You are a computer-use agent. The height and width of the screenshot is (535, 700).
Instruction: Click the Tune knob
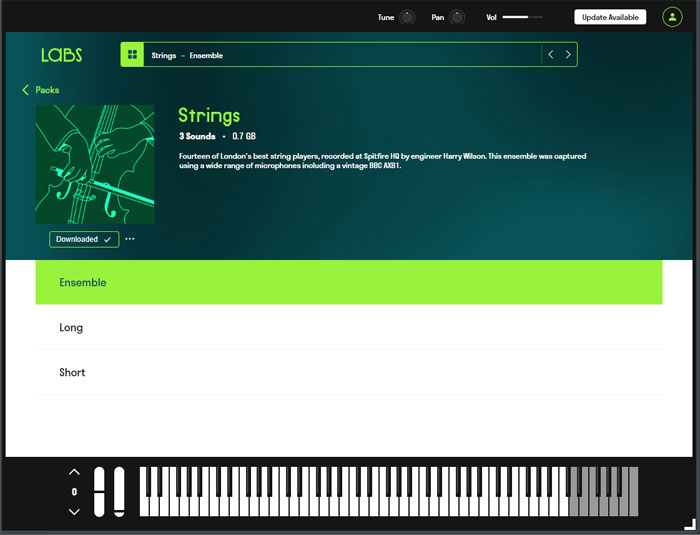(407, 17)
